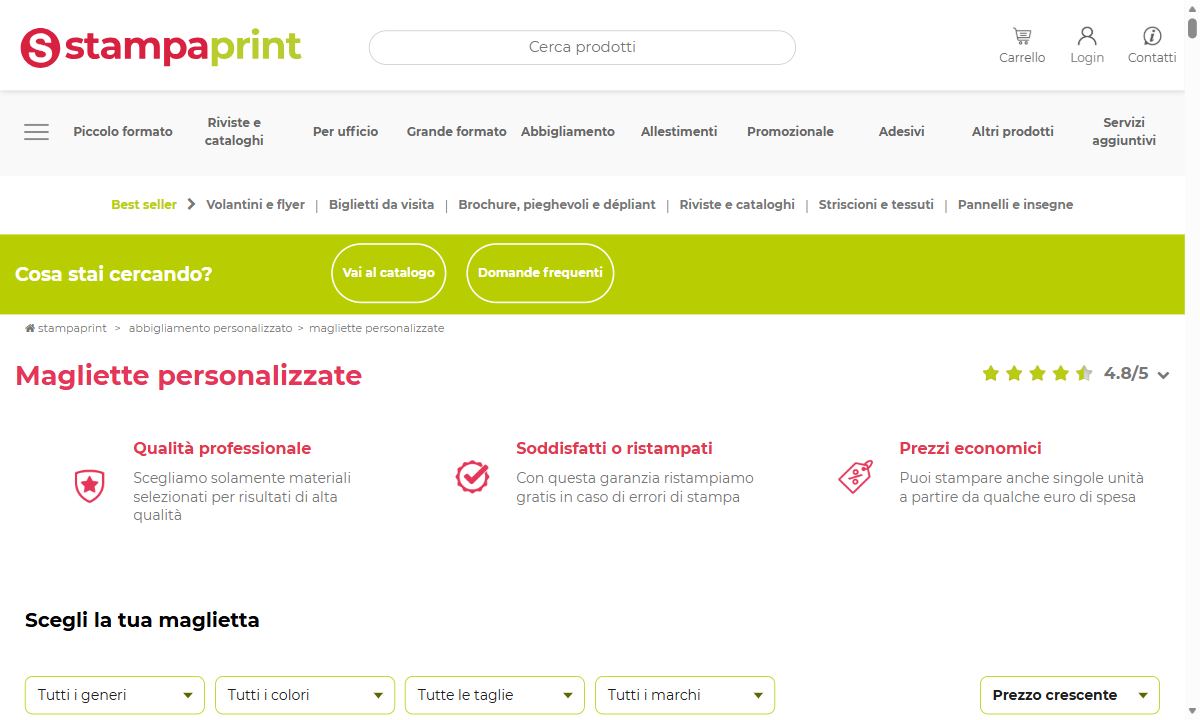Click the home breadcrumb stampaprint
Image resolution: width=1200 pixels, height=720 pixels.
(x=66, y=328)
